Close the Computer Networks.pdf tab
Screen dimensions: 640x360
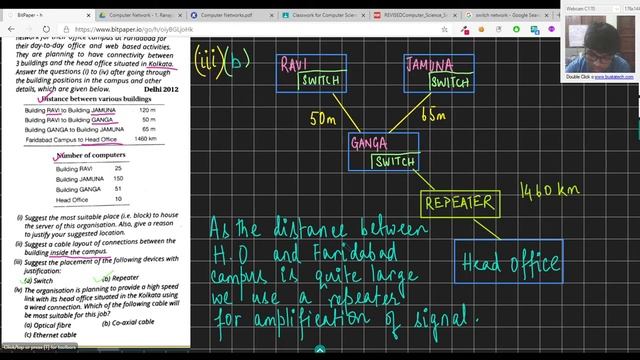pos(272,15)
